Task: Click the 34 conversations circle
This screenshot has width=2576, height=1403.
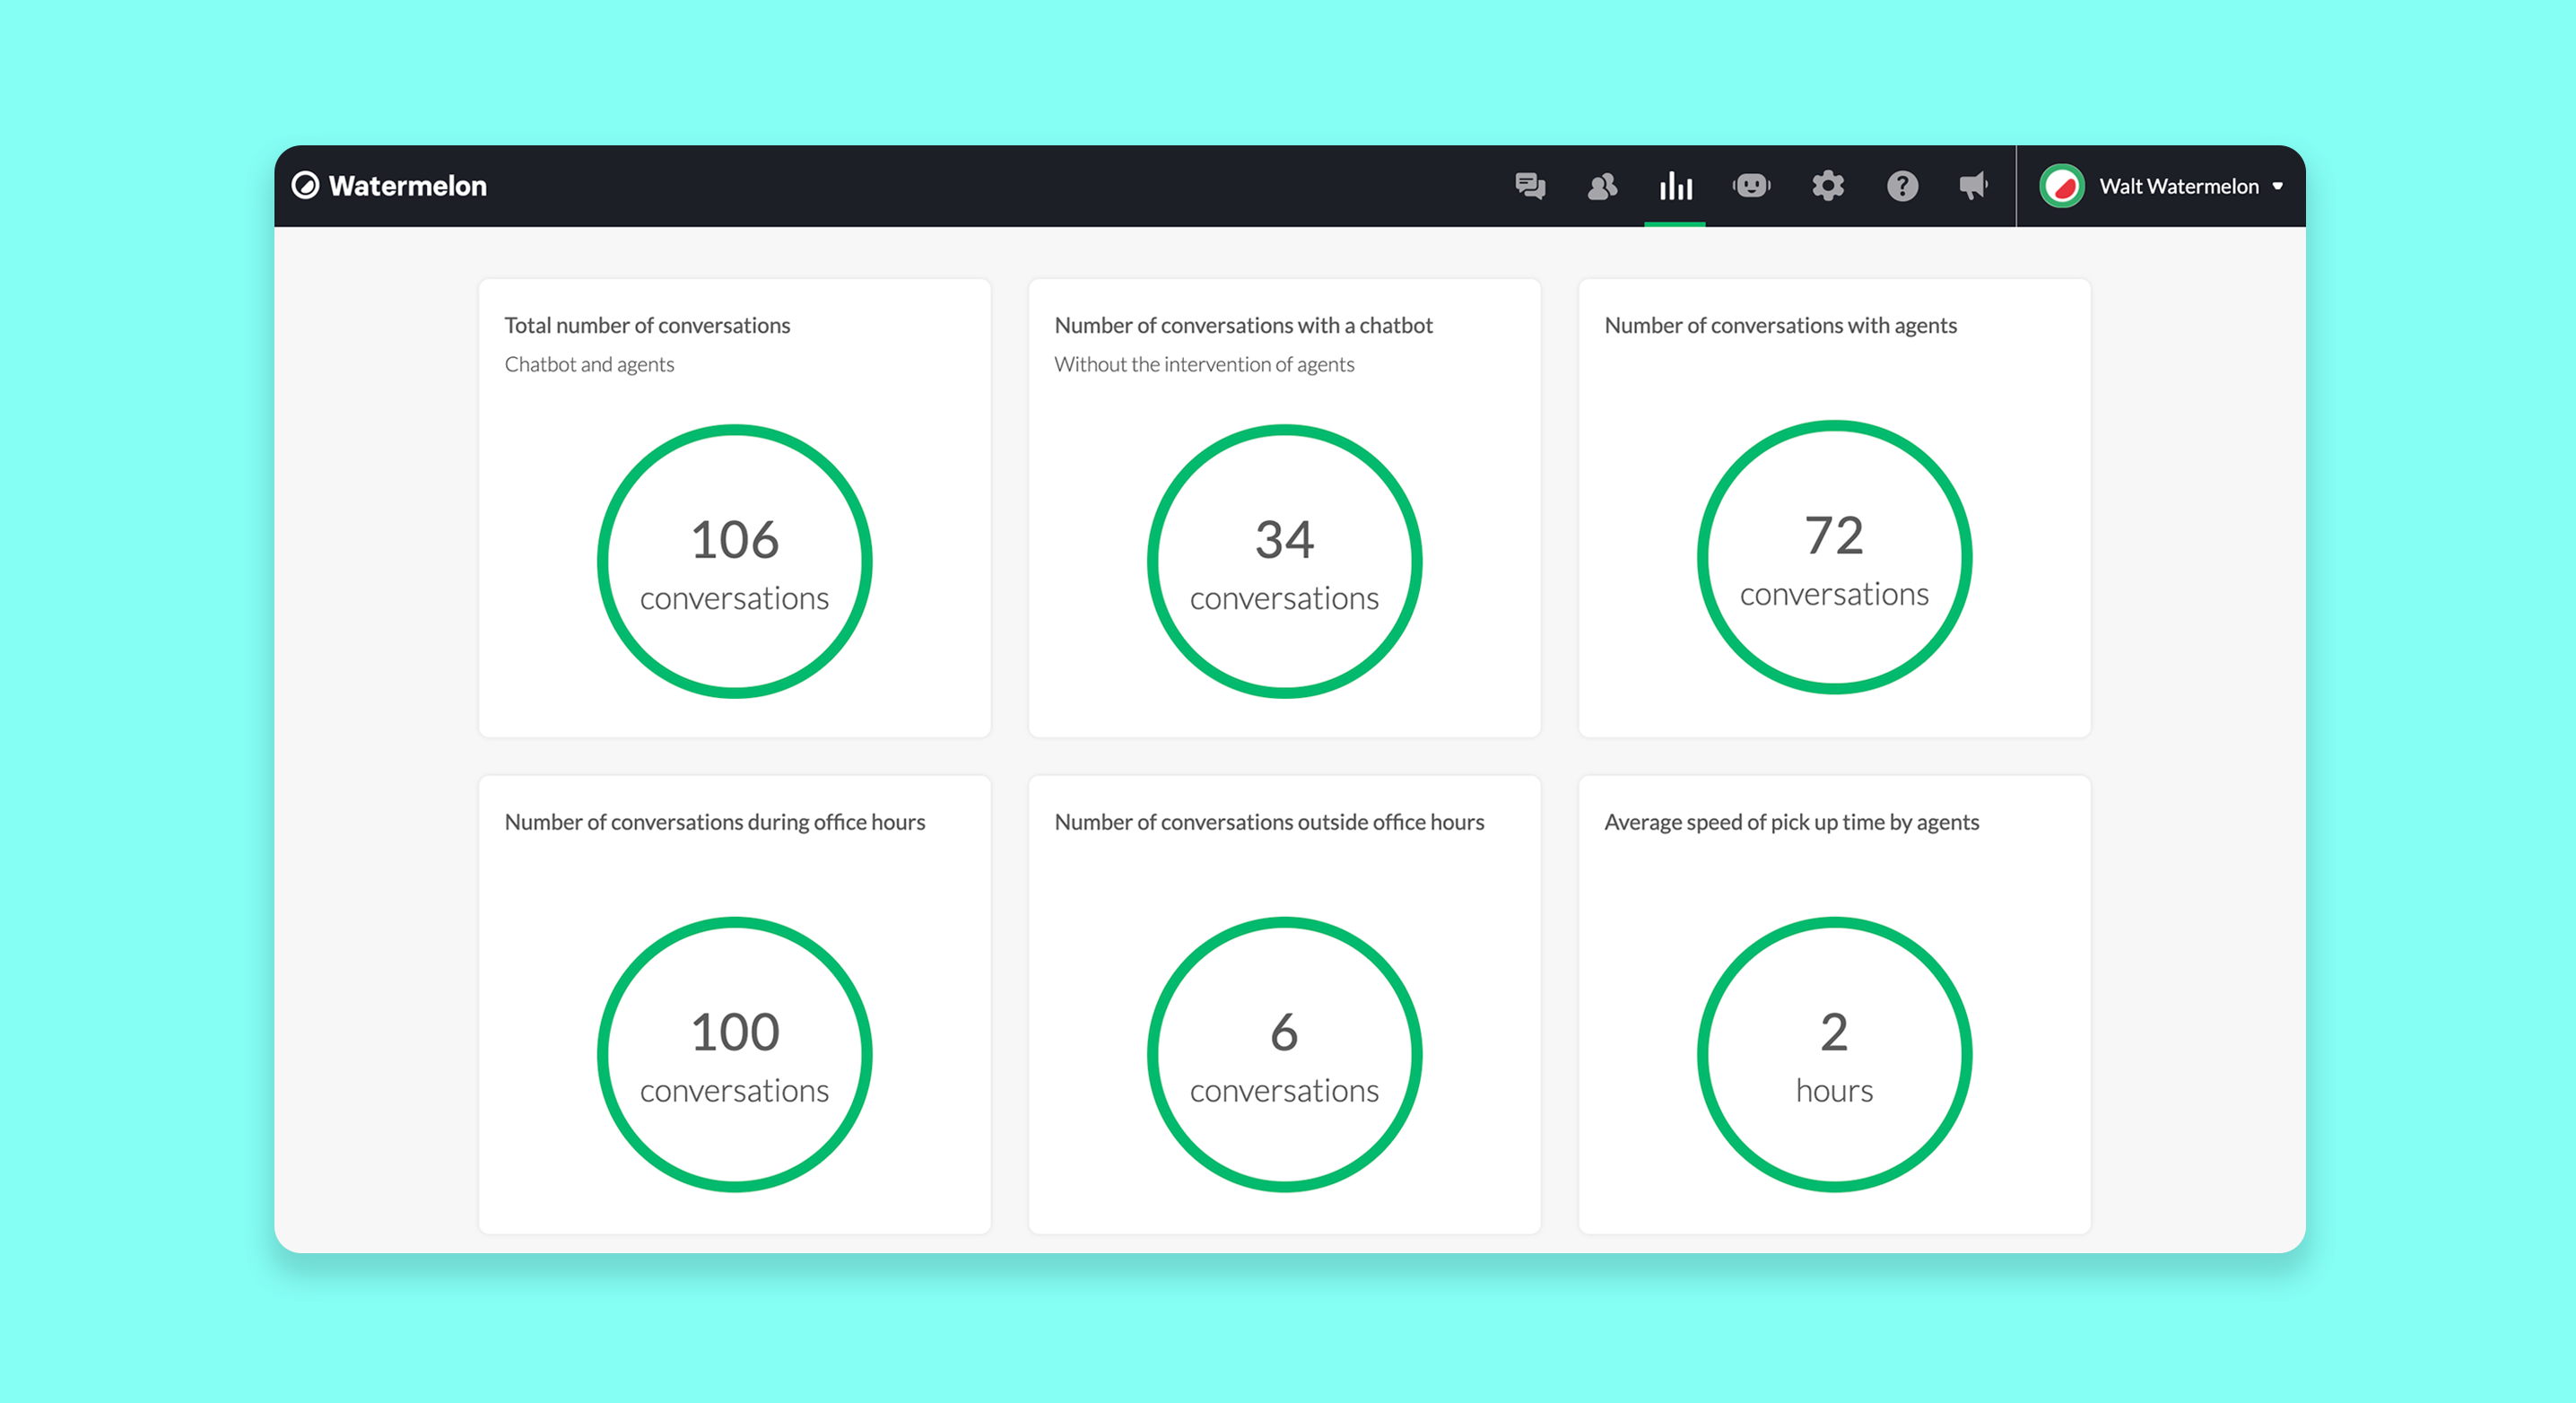Action: 1284,562
